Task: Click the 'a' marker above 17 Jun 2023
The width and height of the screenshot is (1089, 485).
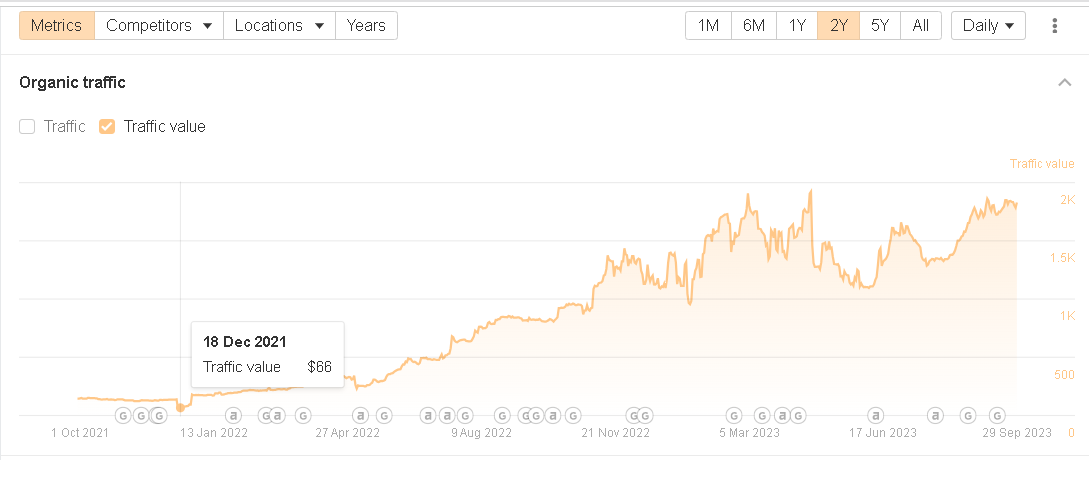Action: pyautogui.click(x=876, y=414)
